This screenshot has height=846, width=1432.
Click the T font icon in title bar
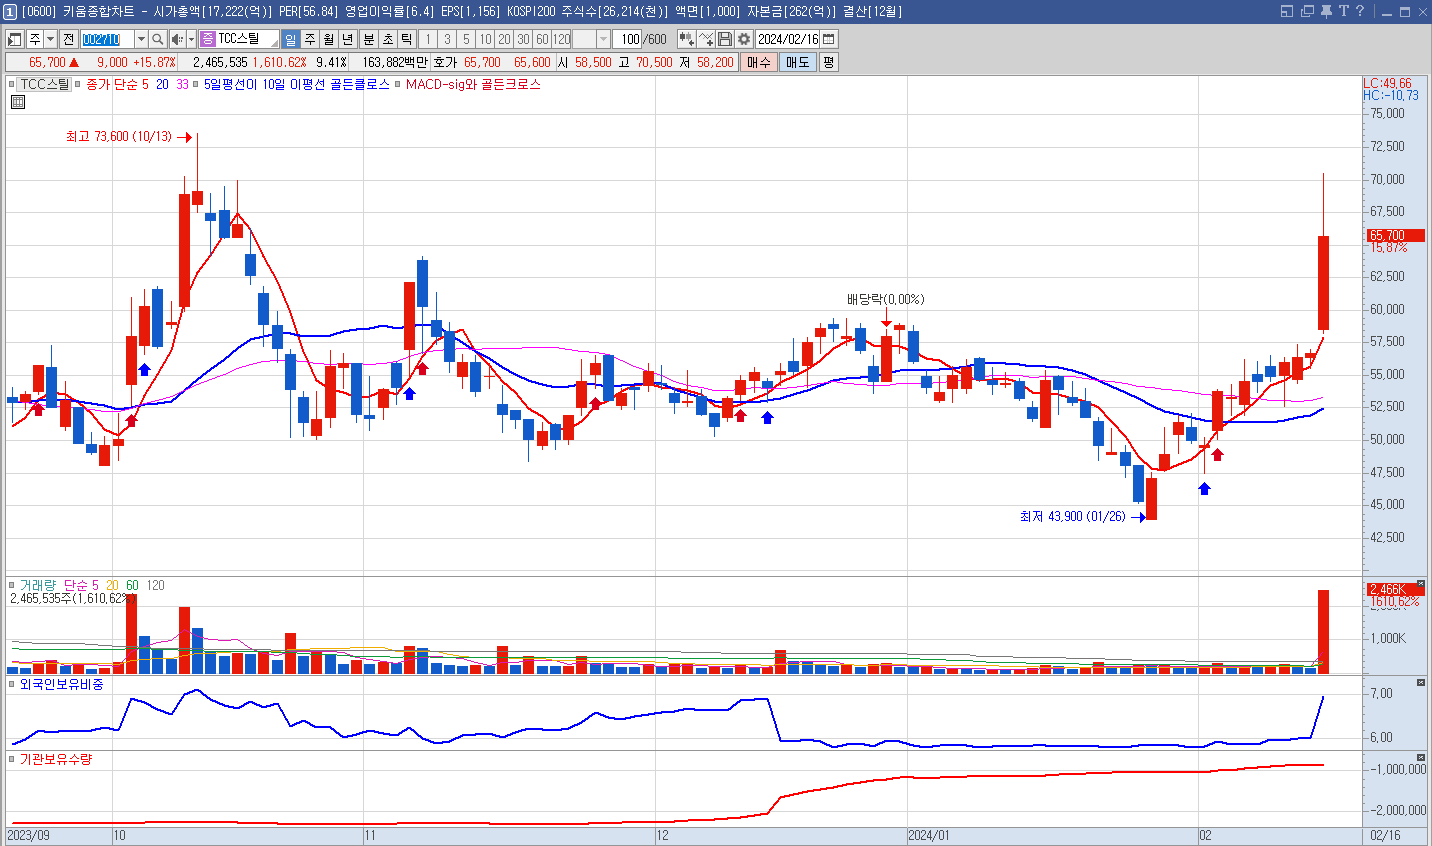pyautogui.click(x=1343, y=11)
